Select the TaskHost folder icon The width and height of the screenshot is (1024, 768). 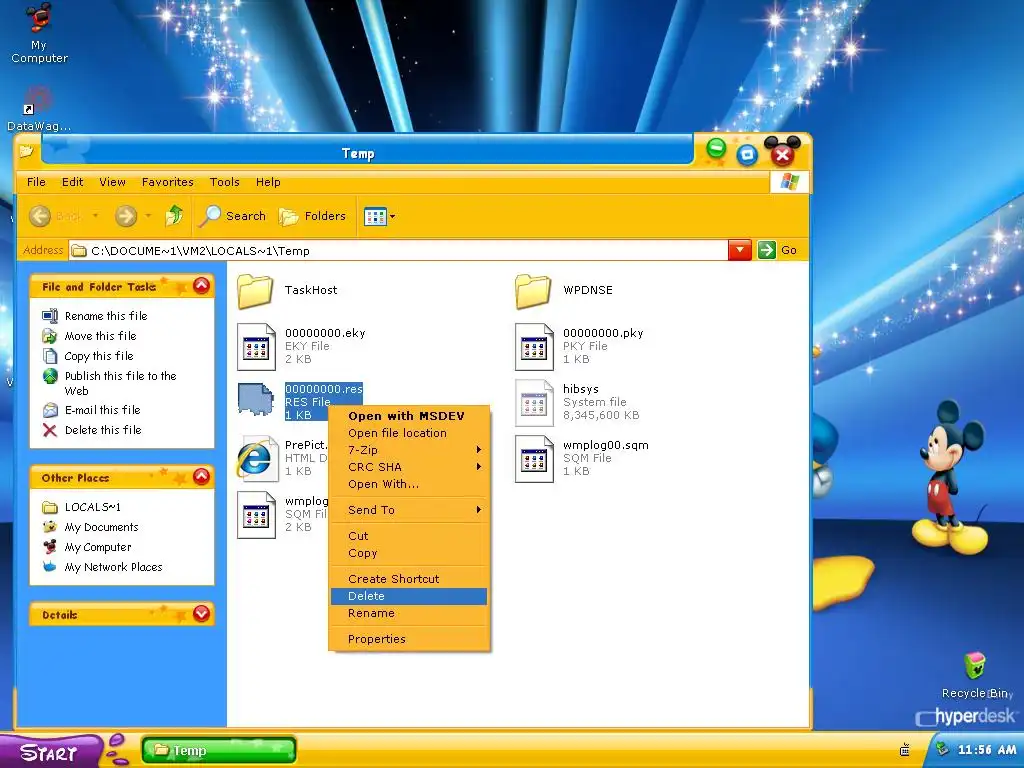coord(255,291)
